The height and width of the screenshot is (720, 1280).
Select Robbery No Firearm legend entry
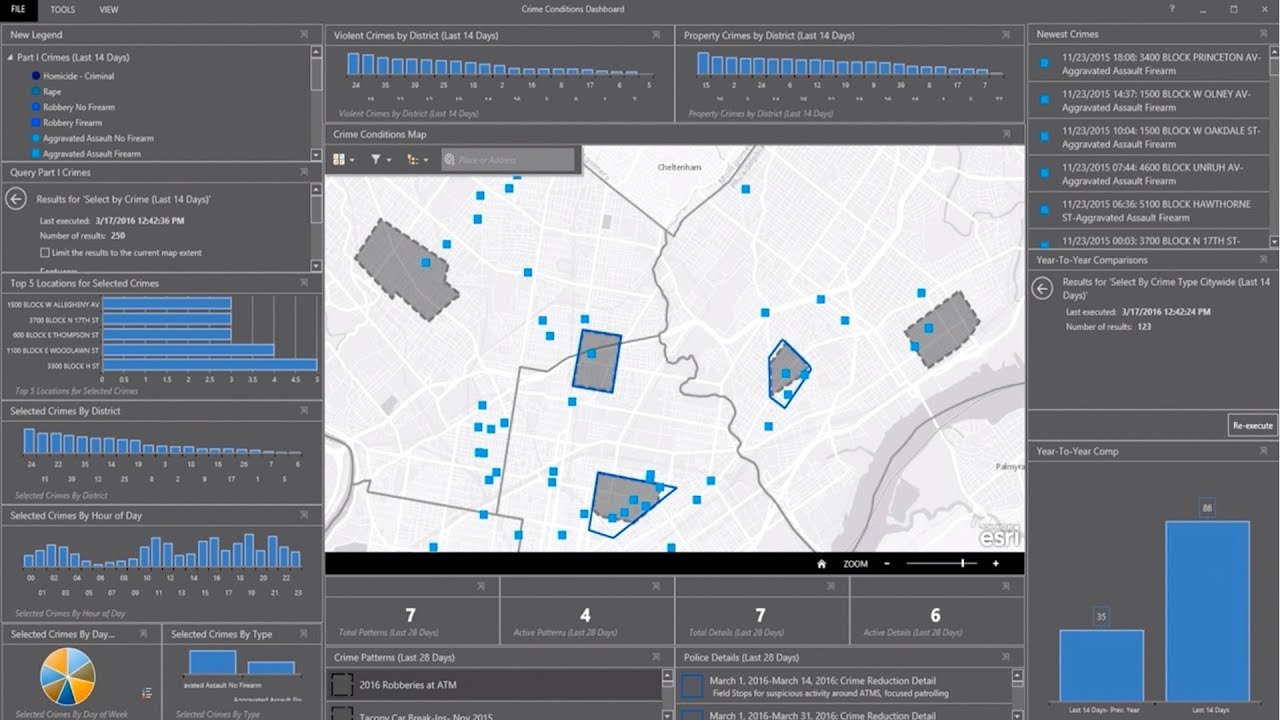pos(79,107)
